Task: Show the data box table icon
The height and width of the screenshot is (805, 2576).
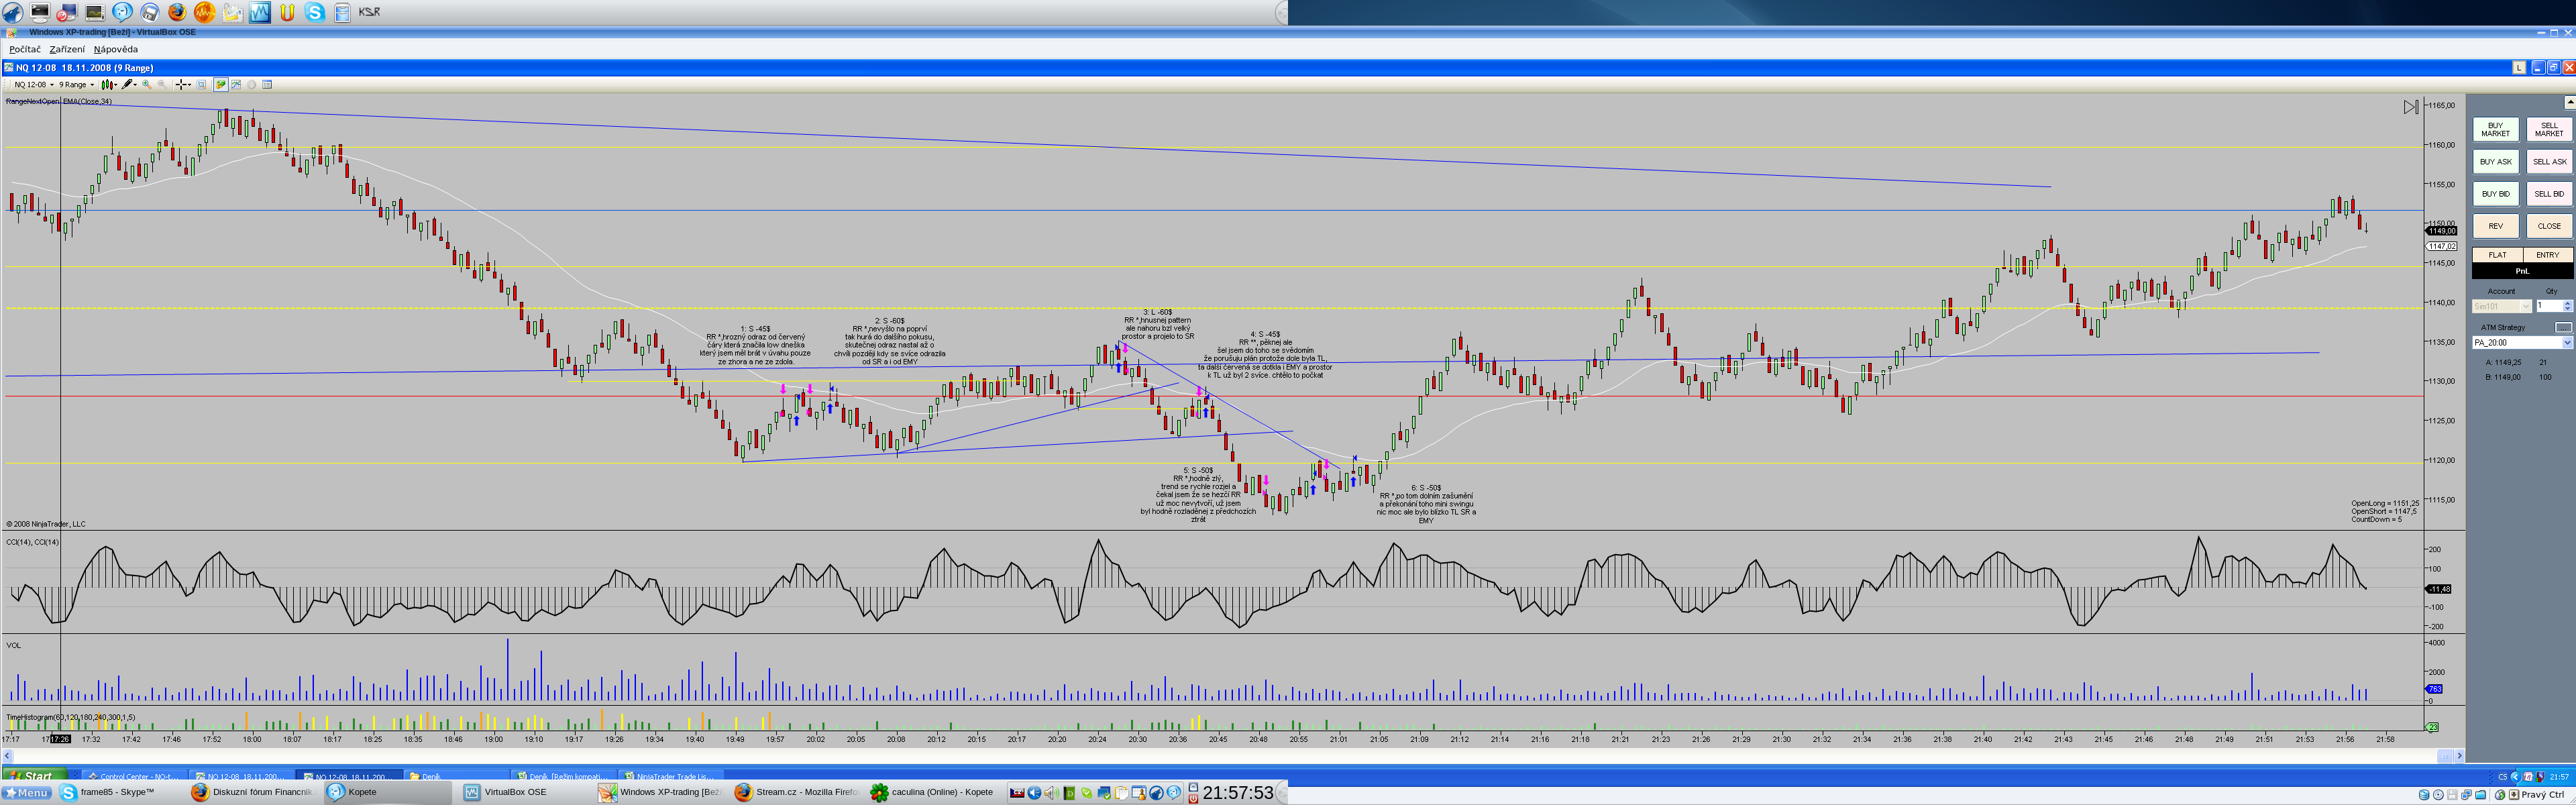Action: point(267,85)
